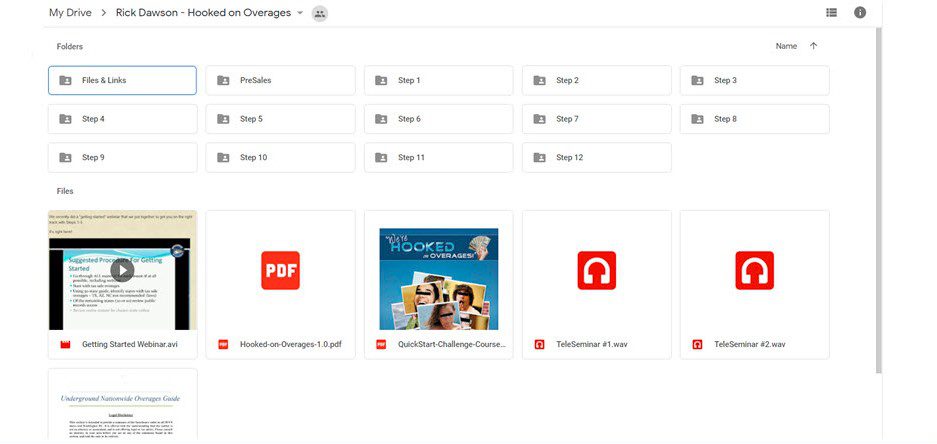Click the headphone icon of TeleSeminar #1
The image size is (937, 444).
coord(596,270)
